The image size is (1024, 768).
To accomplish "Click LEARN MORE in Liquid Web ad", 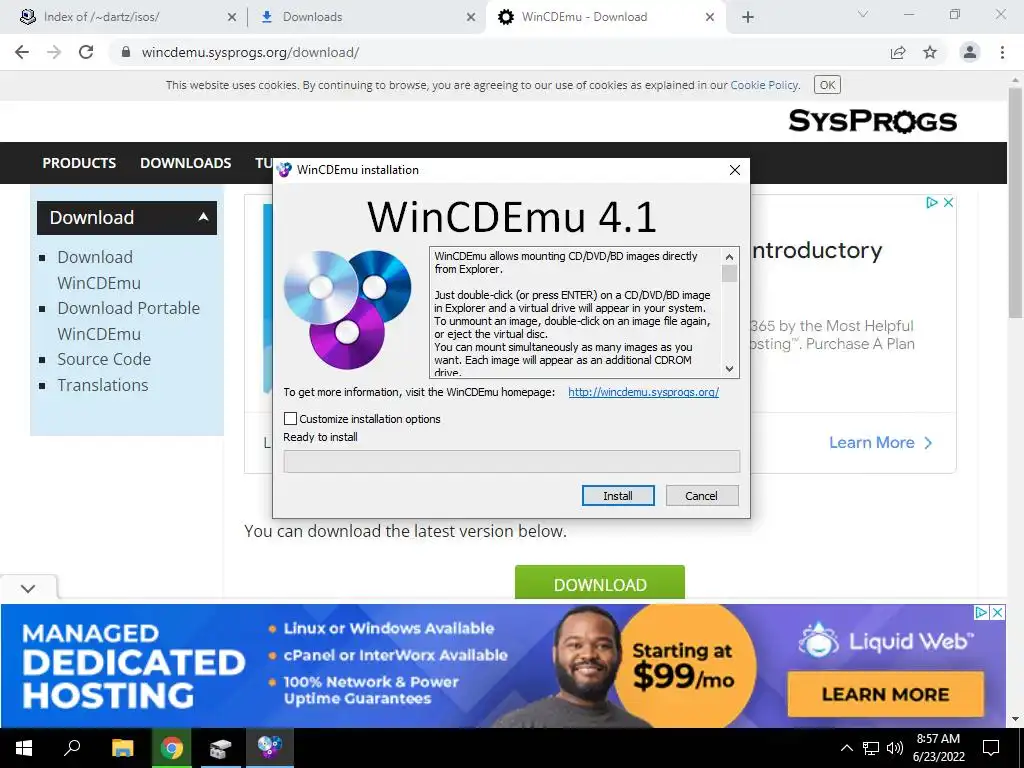I will tap(885, 694).
